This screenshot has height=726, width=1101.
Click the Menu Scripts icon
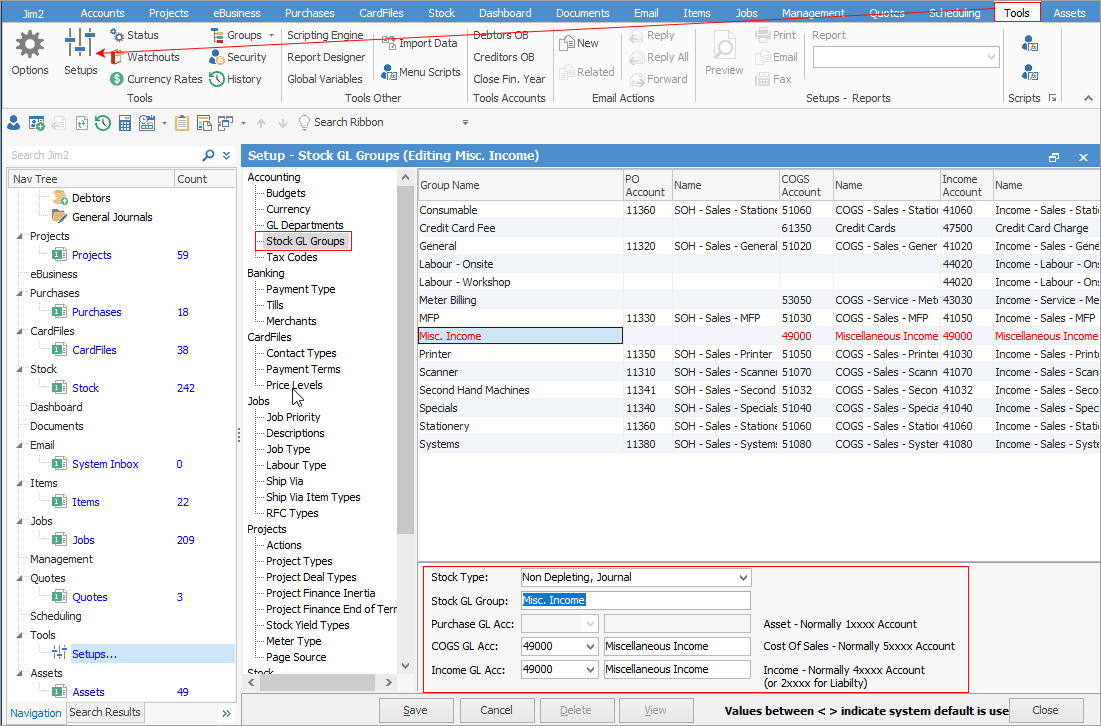389,72
